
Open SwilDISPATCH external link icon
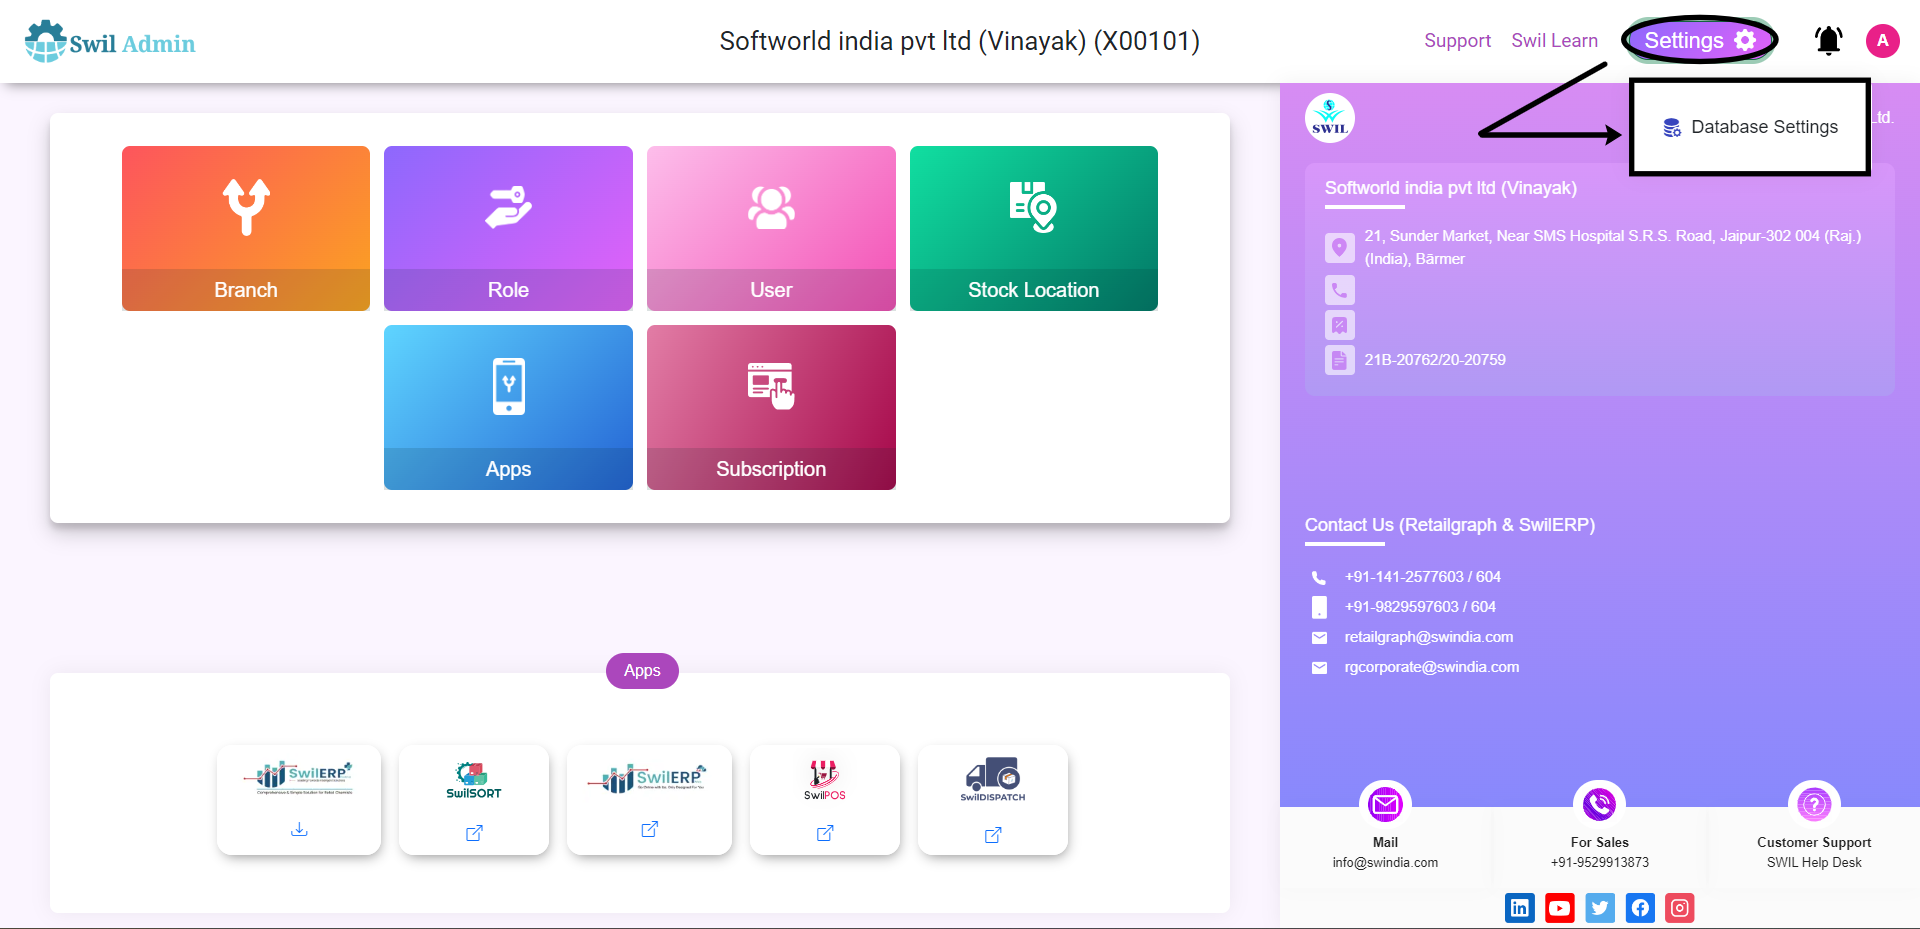tap(993, 835)
